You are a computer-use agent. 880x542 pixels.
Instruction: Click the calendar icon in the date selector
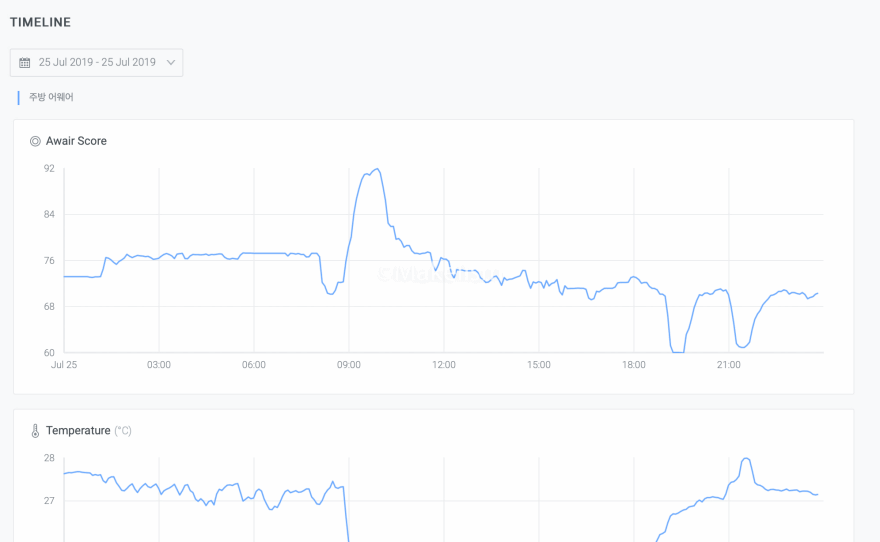(25, 62)
